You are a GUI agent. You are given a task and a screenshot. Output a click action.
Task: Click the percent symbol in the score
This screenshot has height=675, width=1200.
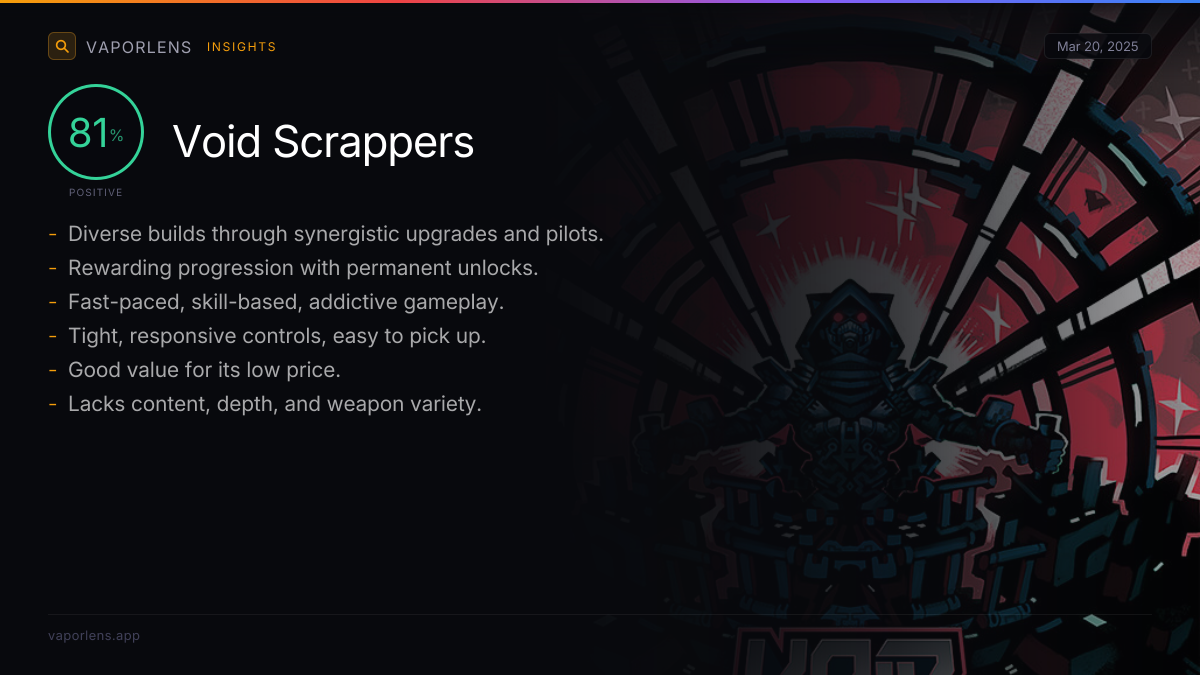tap(117, 136)
